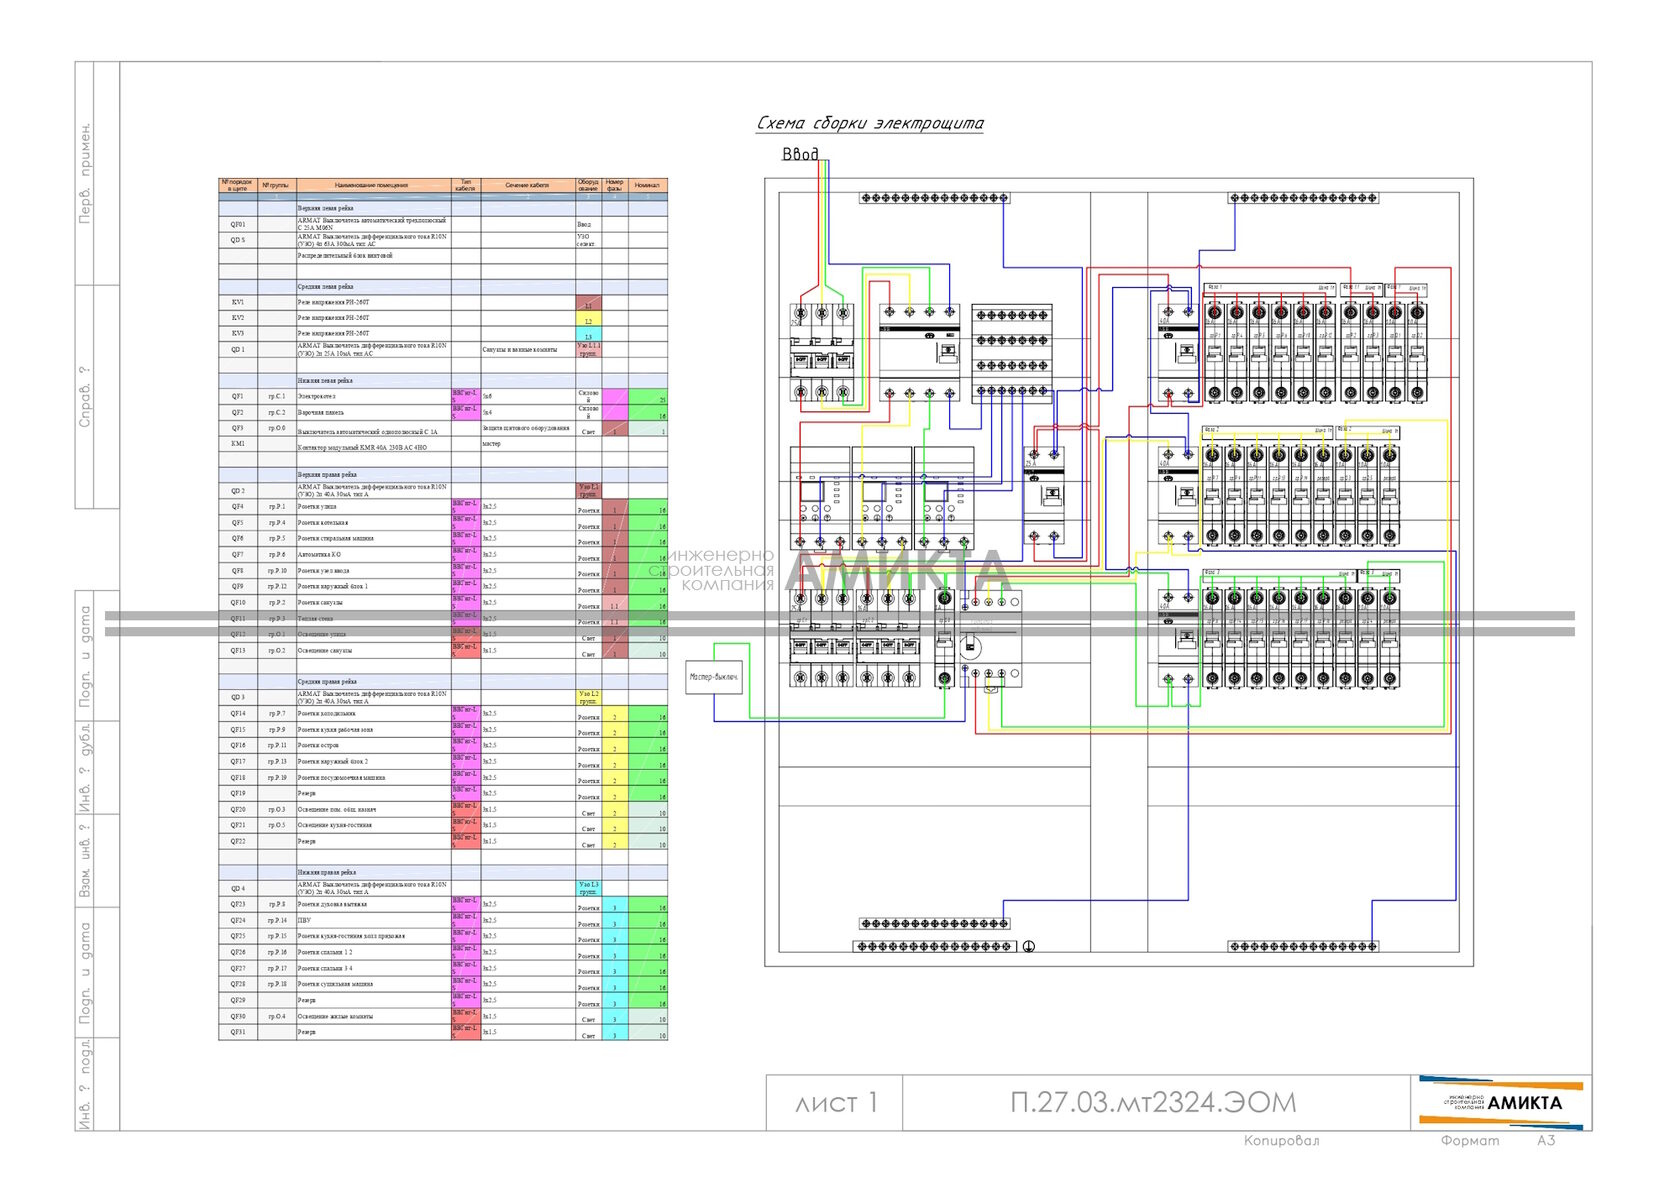Click the "Справ." side stamp cell

(x=86, y=397)
